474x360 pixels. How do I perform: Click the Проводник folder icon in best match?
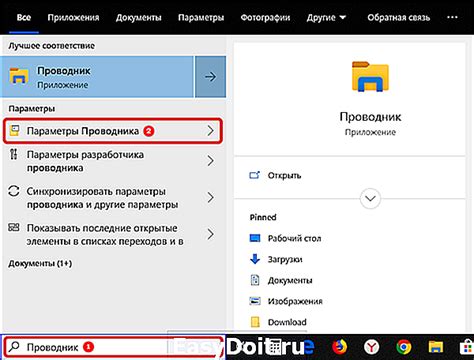(19, 76)
